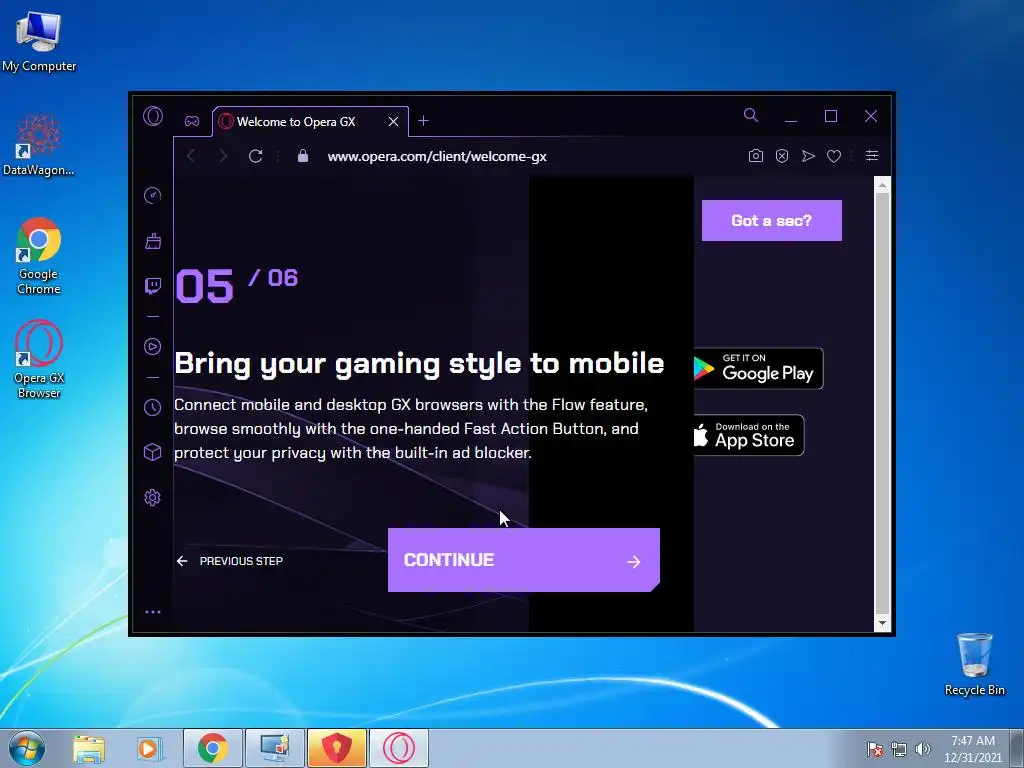View site security padlock info

(x=302, y=156)
